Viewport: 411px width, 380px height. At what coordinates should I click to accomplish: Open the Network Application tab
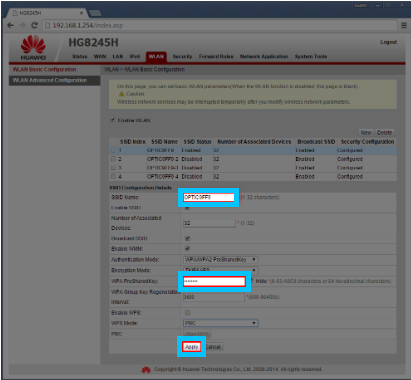[264, 56]
